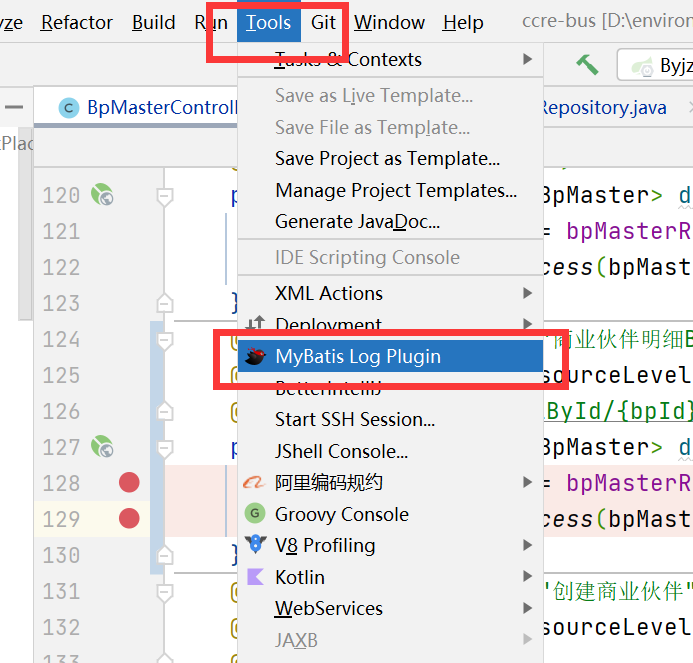Select JAXB menu entry
Image resolution: width=693 pixels, height=663 pixels.
[390, 640]
